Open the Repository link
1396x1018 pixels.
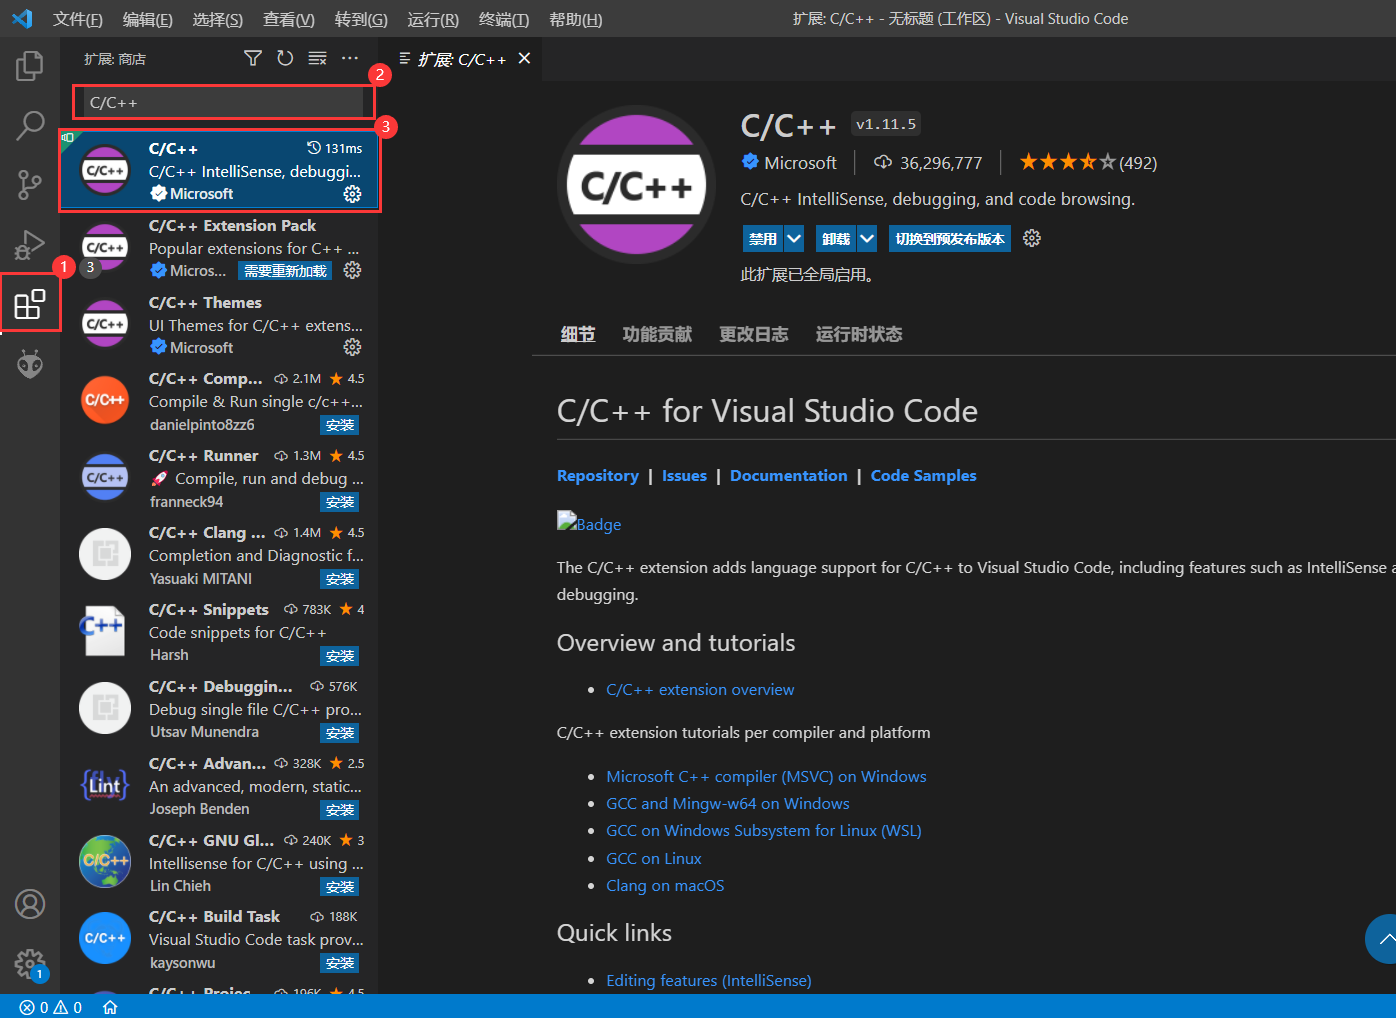(598, 476)
